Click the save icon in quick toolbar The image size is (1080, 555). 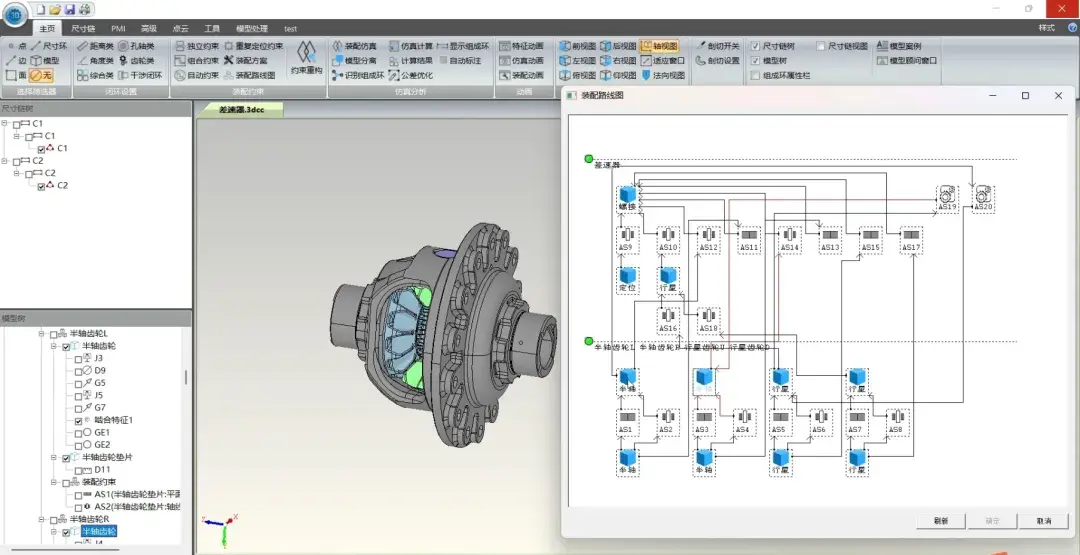(70, 9)
